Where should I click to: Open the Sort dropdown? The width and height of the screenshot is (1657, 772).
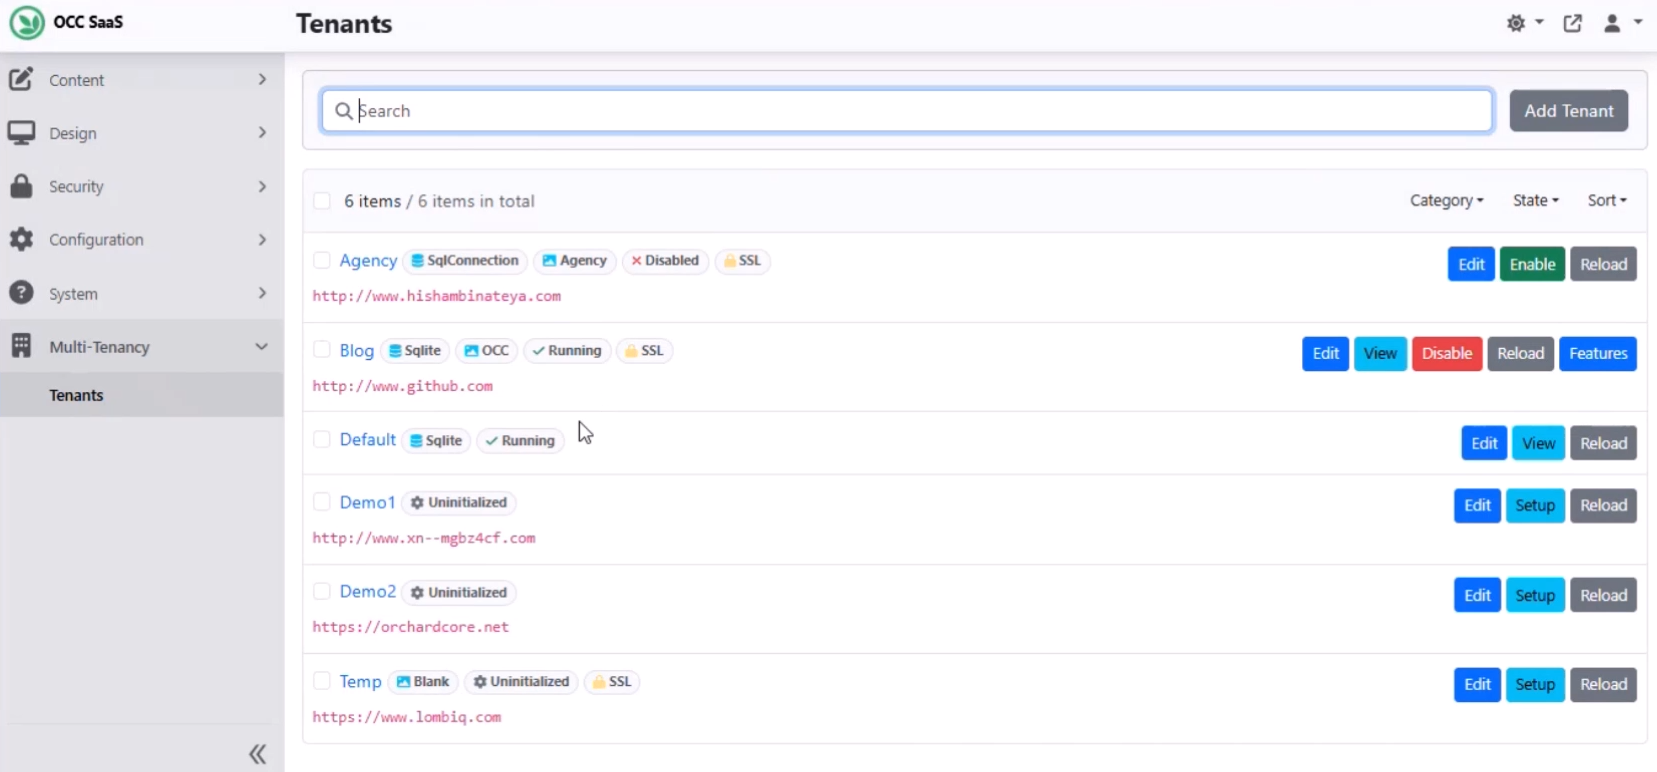coord(1607,201)
